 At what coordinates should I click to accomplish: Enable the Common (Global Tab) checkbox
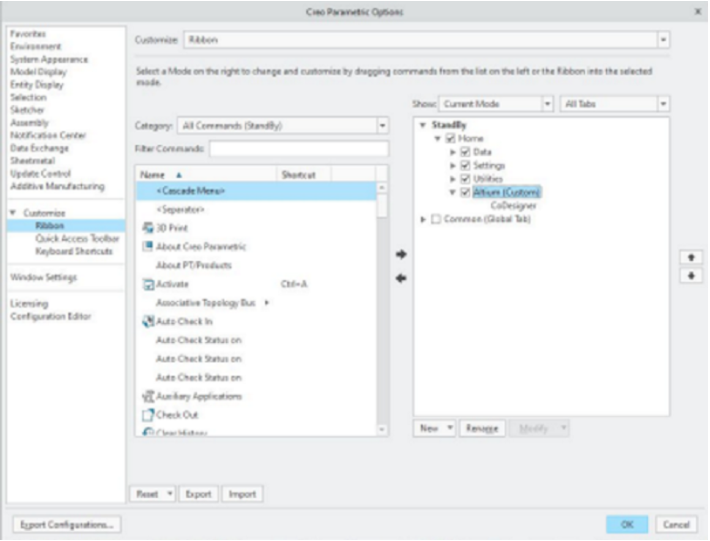(x=436, y=220)
